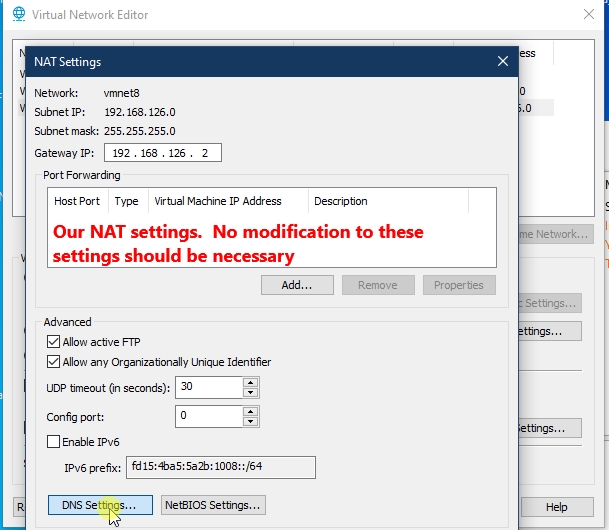Viewport: 609px width, 530px height.
Task: Toggle Allow active FTP checkbox
Action: tap(53, 342)
